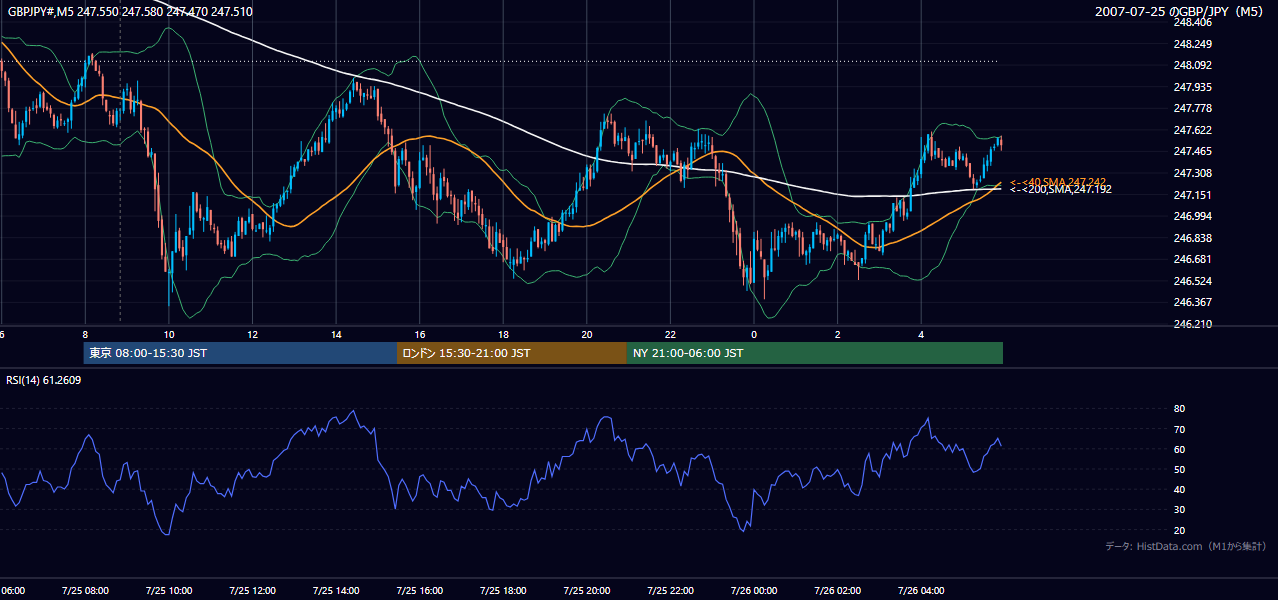
Task: Click hour tick 22 under the price chart
Action: click(x=670, y=334)
